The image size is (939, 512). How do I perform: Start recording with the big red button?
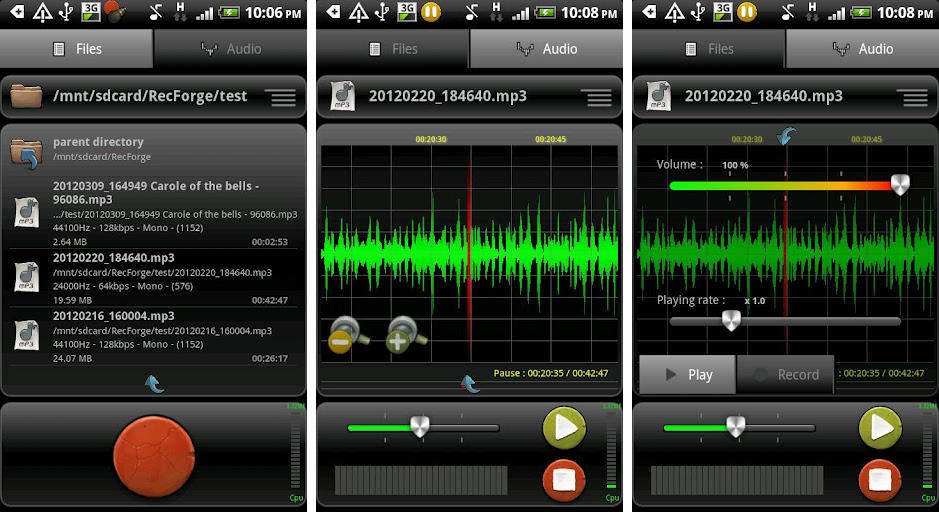pyautogui.click(x=154, y=457)
